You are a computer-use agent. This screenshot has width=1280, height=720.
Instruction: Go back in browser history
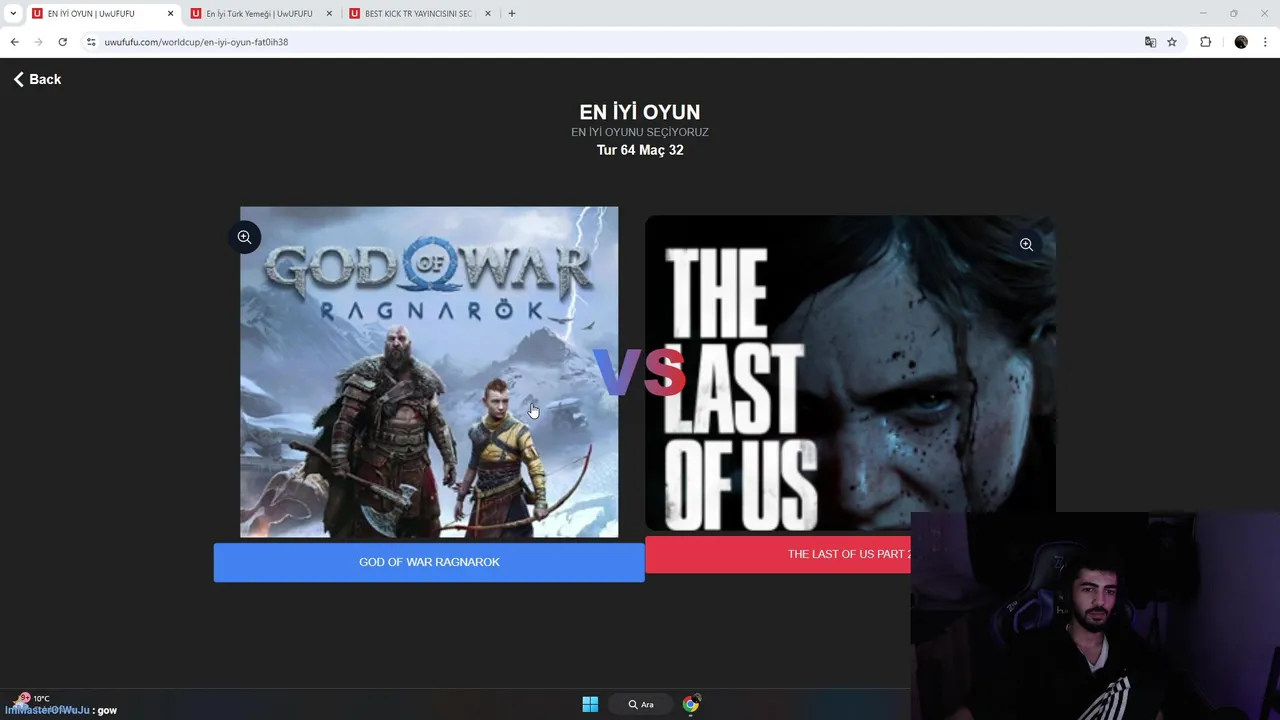(14, 42)
